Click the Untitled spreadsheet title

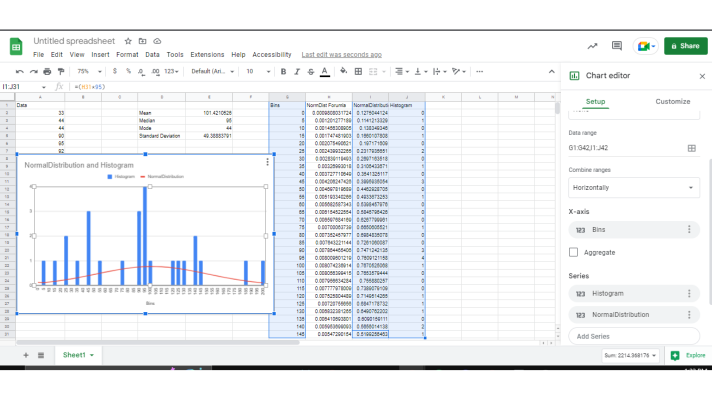tap(74, 41)
